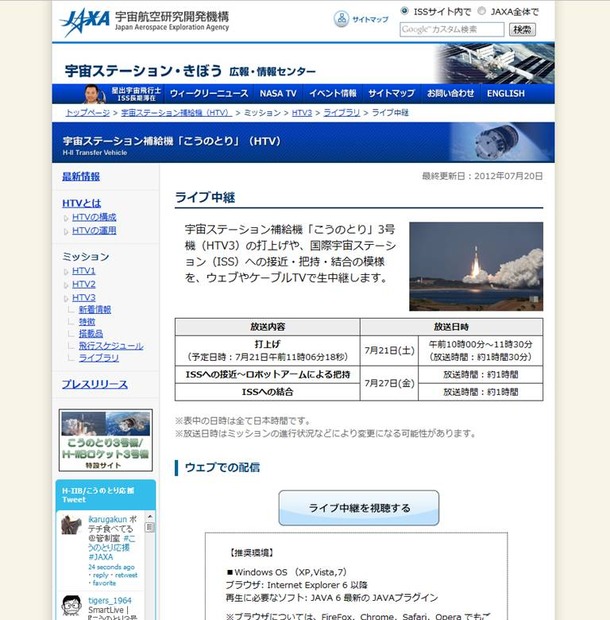Click the 7月21日(土) table cell
610x620 pixels.
[389, 351]
